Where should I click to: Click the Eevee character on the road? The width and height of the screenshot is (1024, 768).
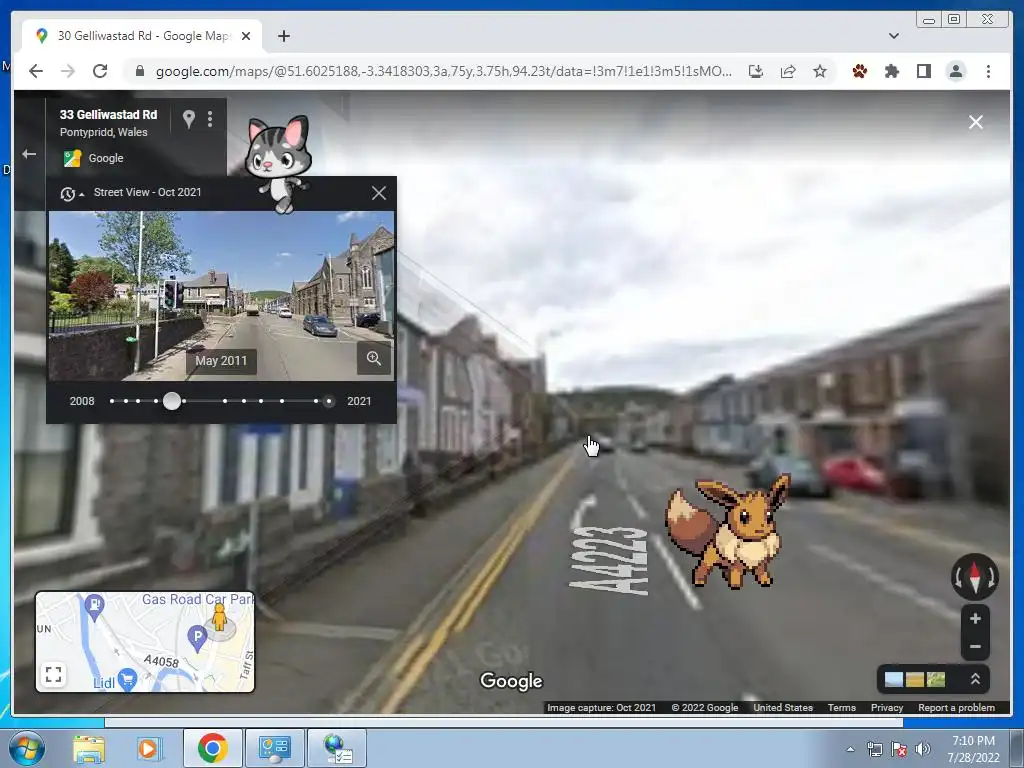pos(726,532)
